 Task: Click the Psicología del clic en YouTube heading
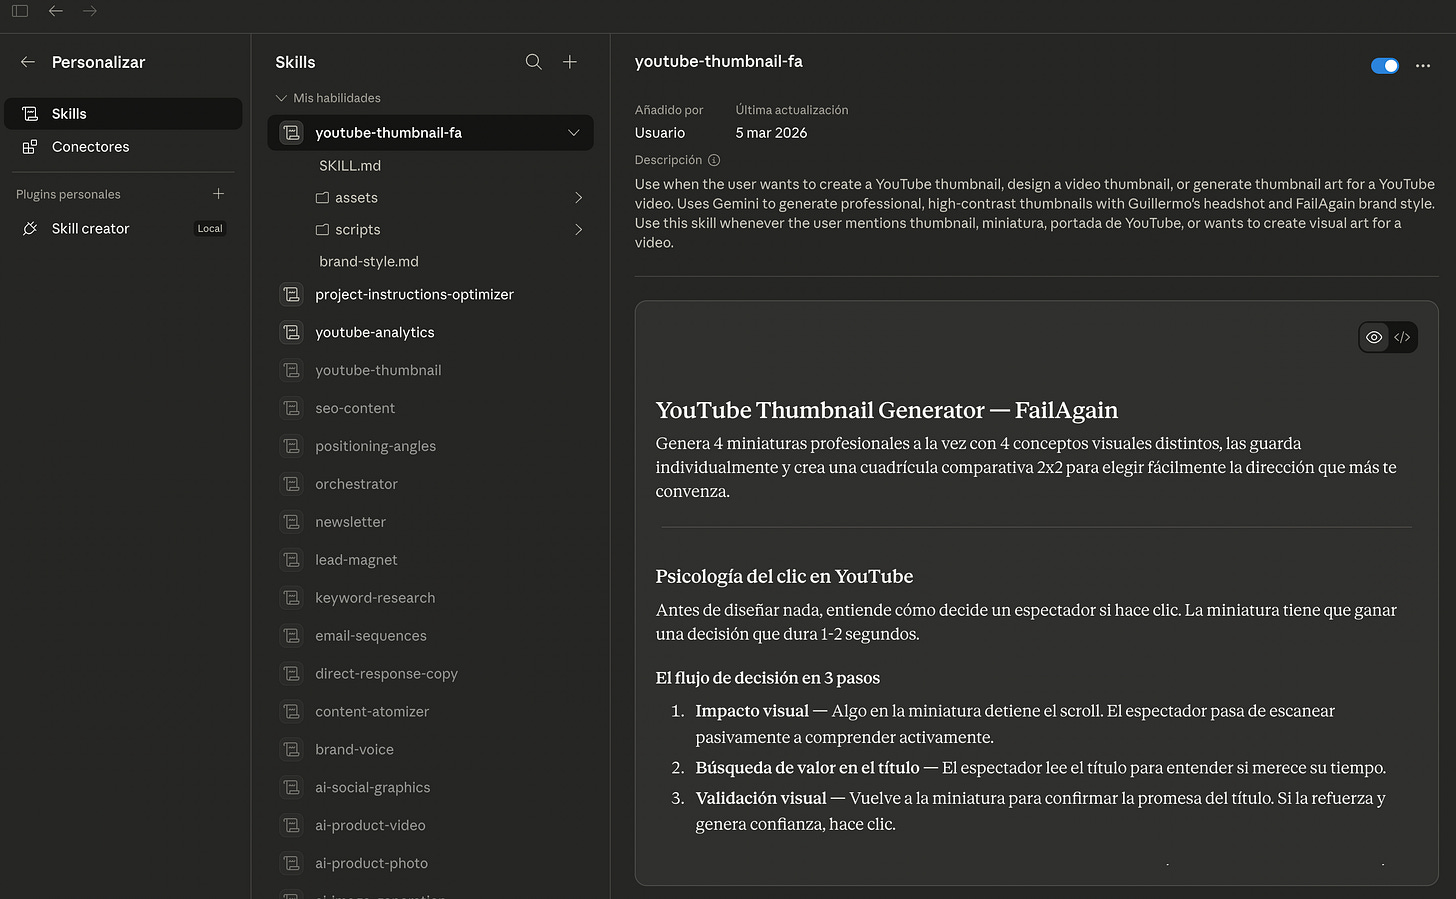pos(784,577)
